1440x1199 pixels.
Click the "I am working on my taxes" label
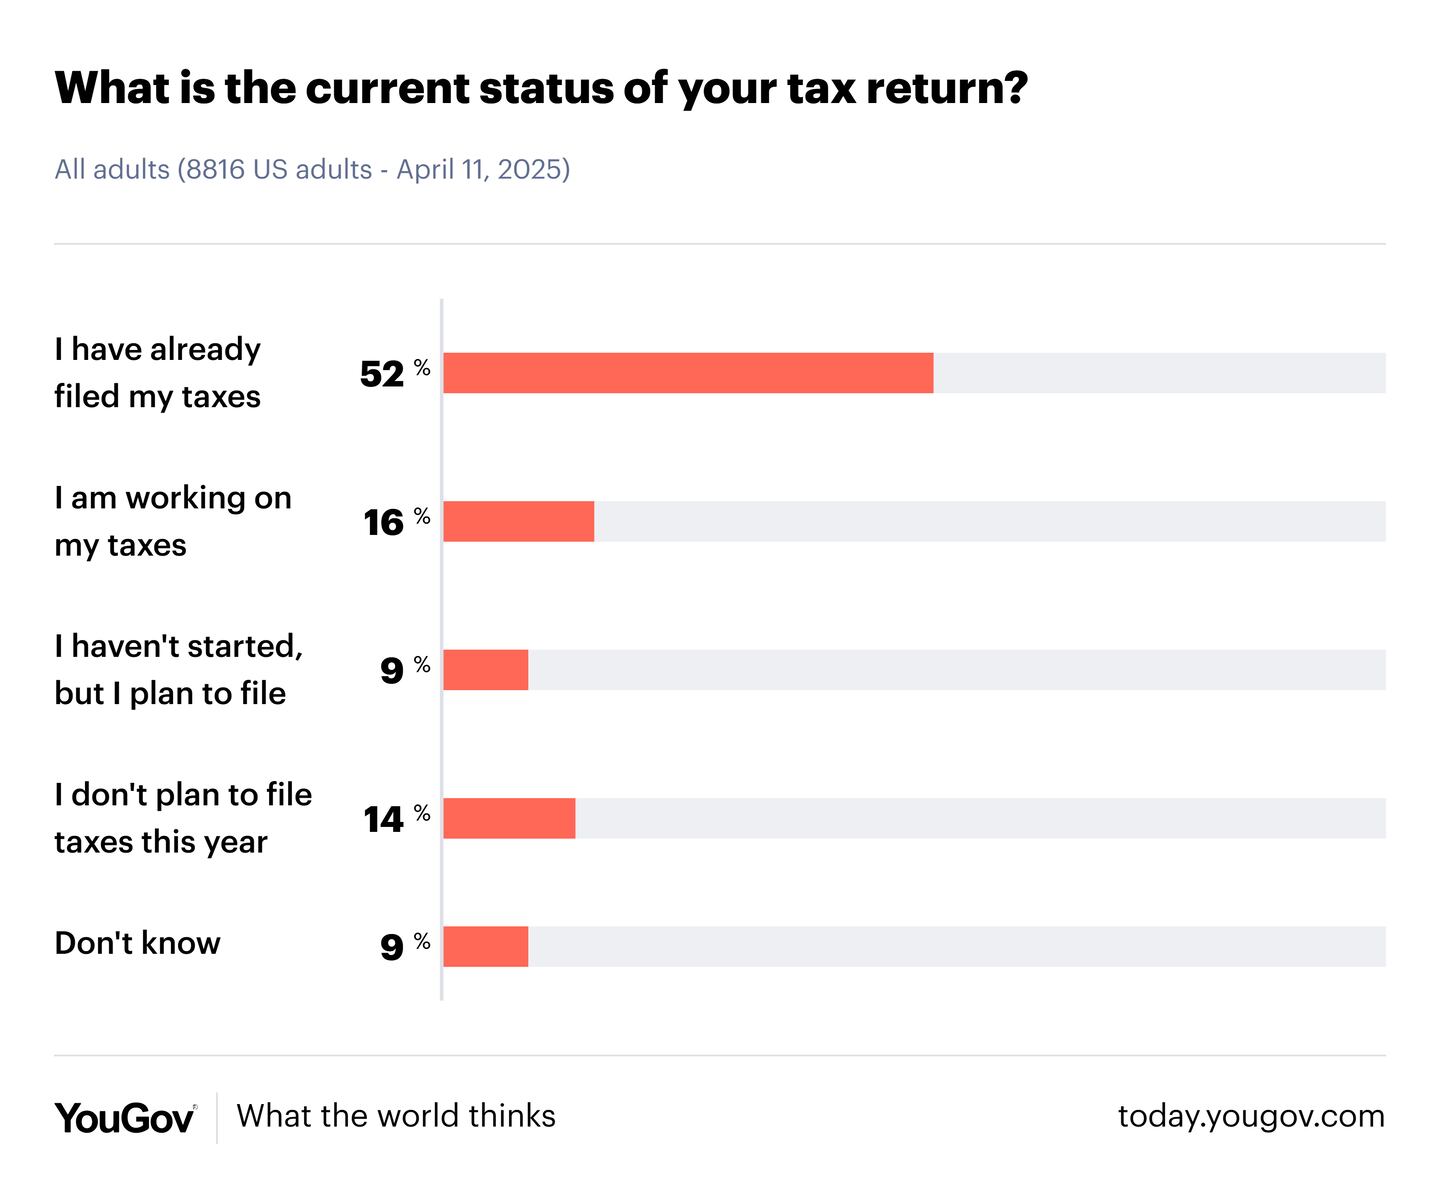pyautogui.click(x=172, y=521)
